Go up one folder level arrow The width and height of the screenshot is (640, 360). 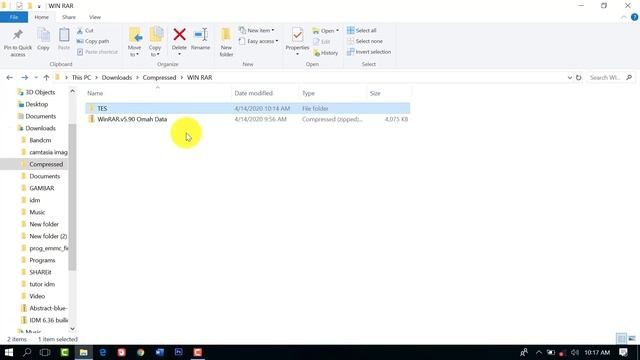point(46,78)
